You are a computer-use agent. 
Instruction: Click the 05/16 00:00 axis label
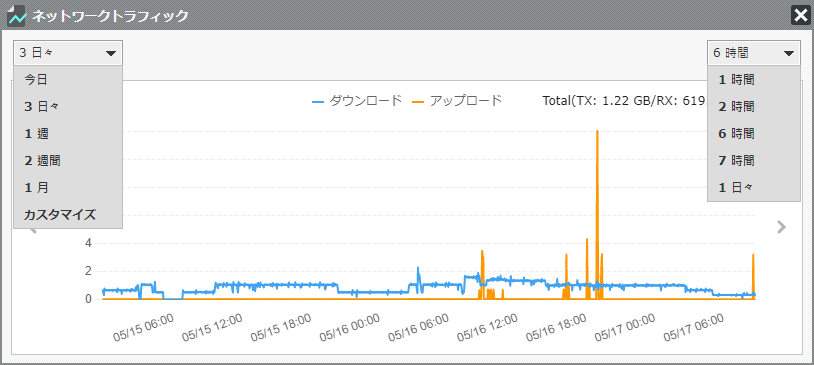(x=350, y=328)
